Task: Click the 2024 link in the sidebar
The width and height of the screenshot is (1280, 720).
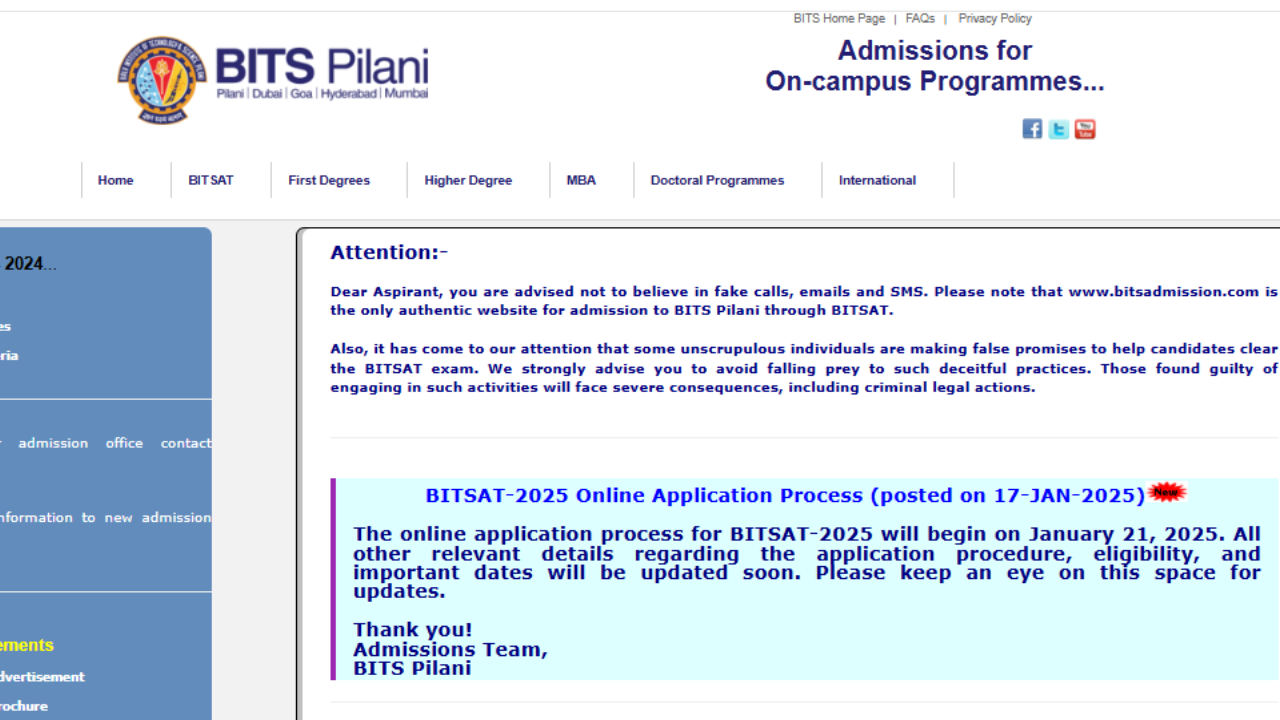Action: click(x=30, y=263)
